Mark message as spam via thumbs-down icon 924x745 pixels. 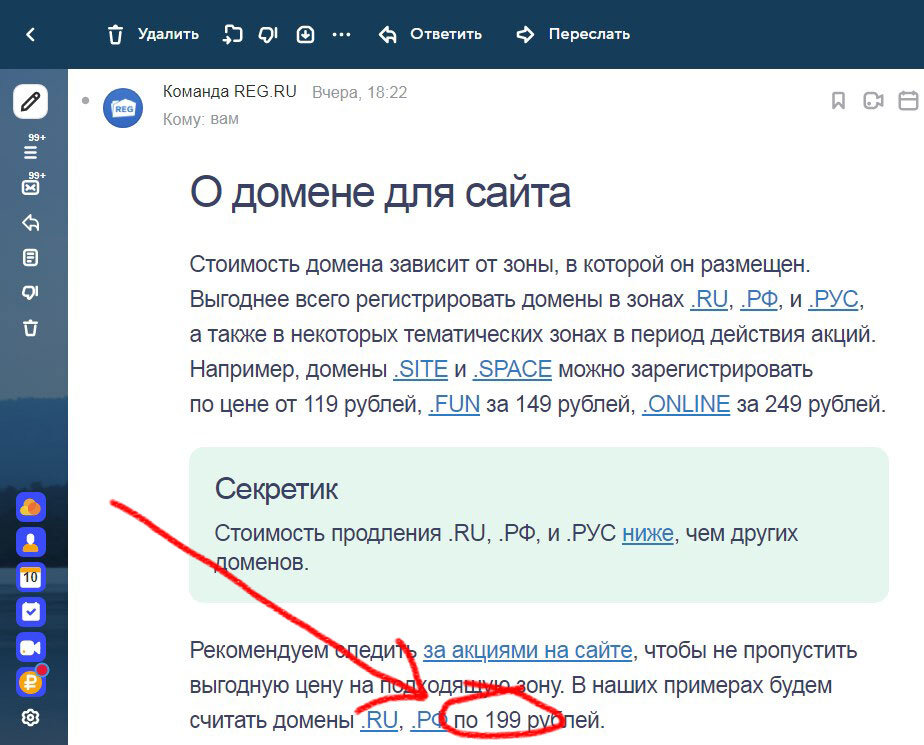[x=268, y=35]
